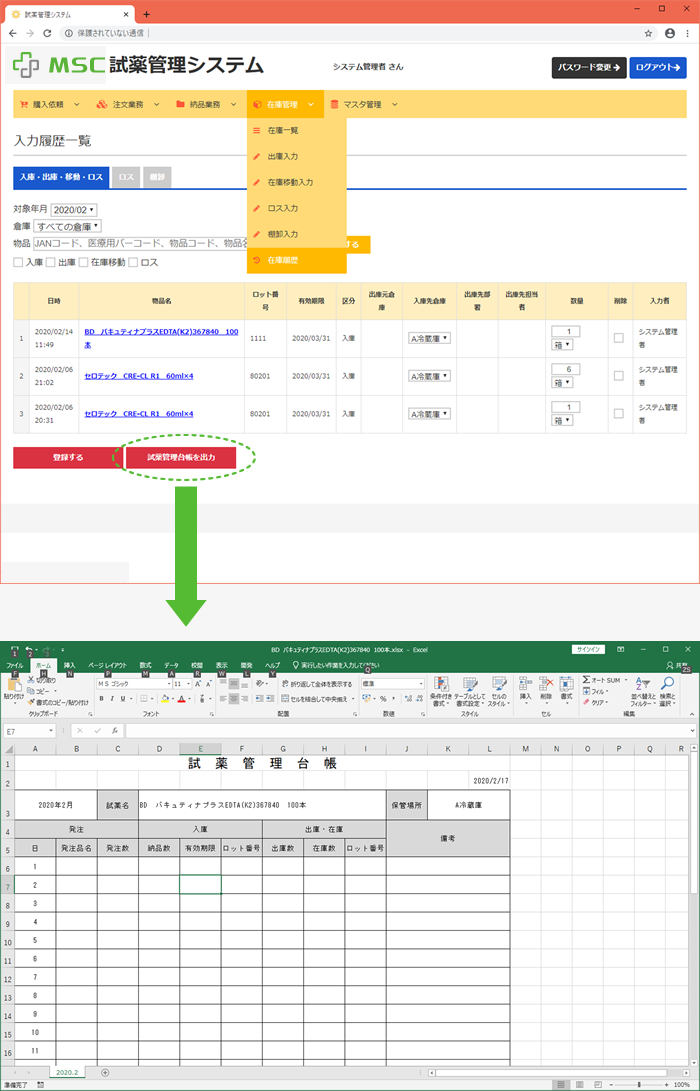Open the 購入依頼 menu
This screenshot has width=700, height=1091.
49,104
